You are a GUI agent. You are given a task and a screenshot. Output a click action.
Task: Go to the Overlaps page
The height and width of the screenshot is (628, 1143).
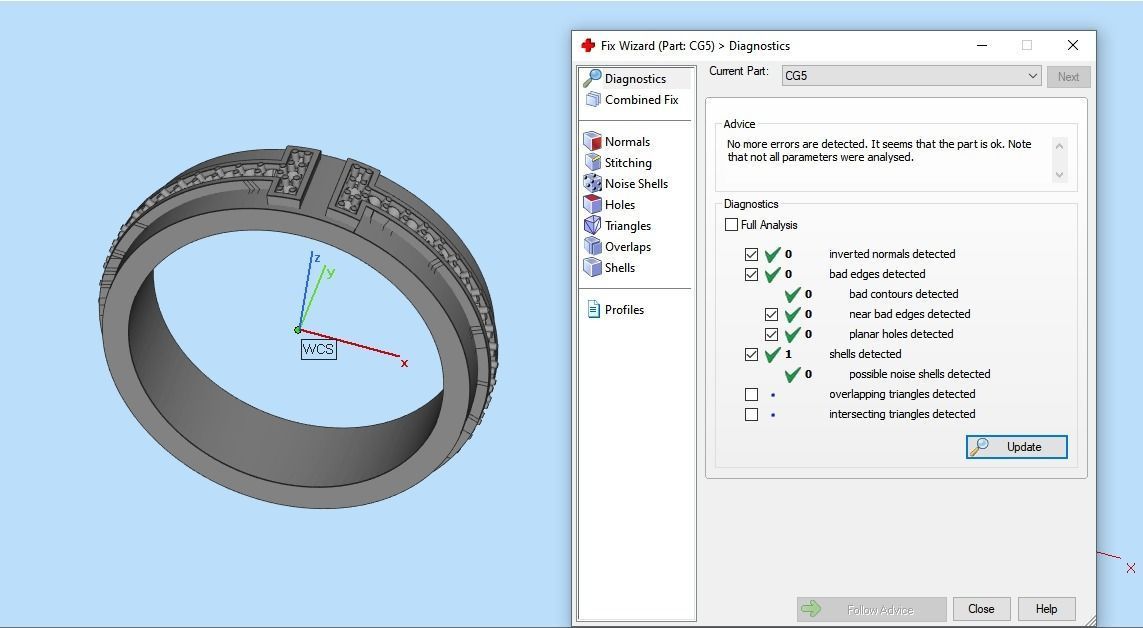[628, 246]
